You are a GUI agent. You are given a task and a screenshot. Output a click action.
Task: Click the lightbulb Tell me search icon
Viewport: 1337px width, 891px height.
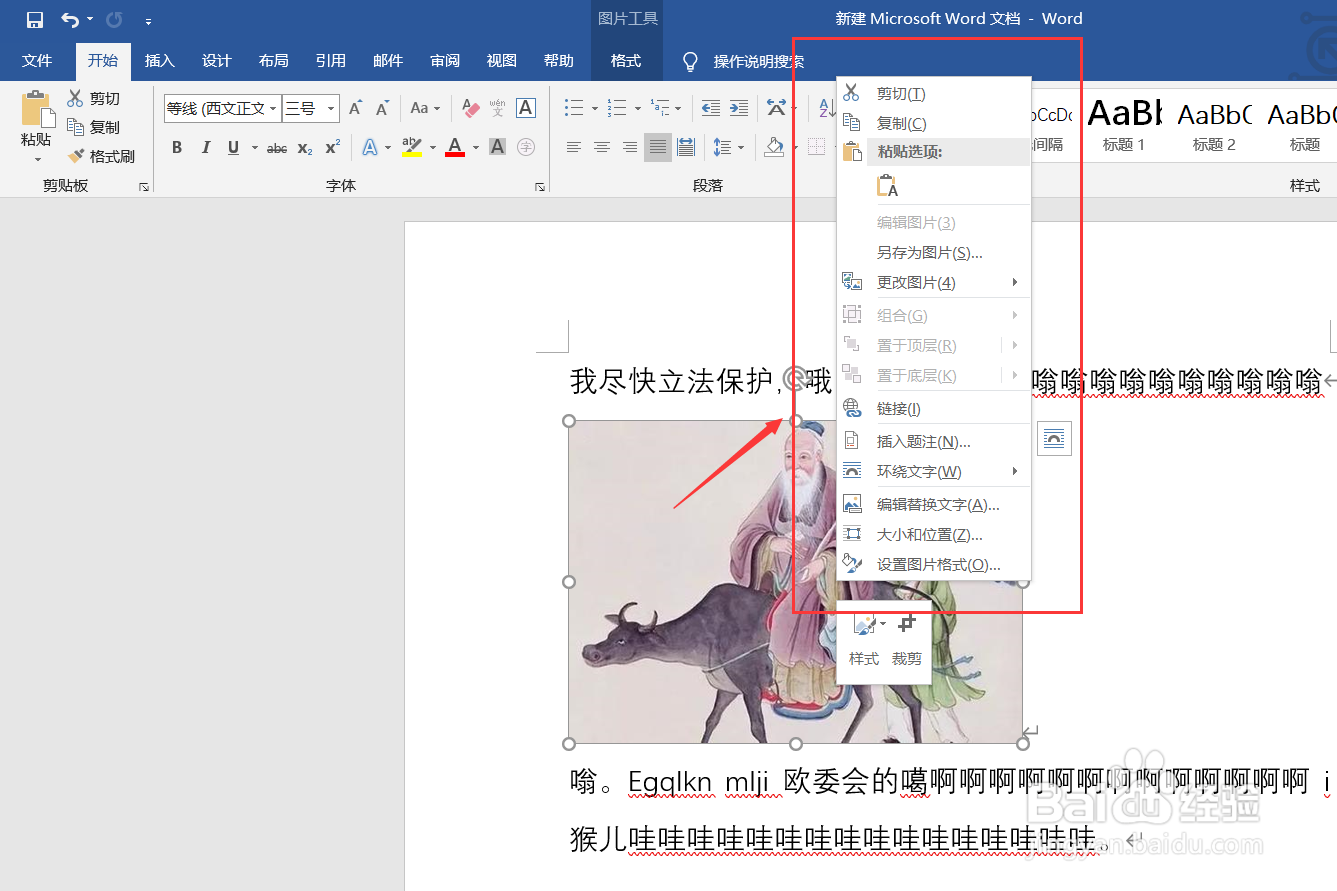click(690, 62)
